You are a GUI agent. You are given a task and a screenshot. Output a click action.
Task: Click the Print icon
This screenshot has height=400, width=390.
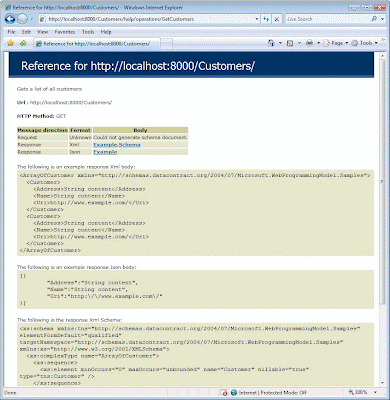click(x=310, y=43)
